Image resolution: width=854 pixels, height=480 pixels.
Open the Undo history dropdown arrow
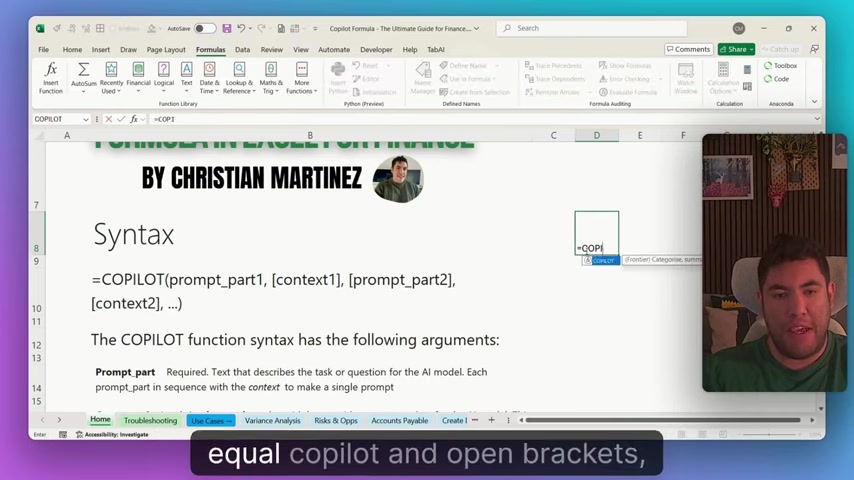[250, 28]
